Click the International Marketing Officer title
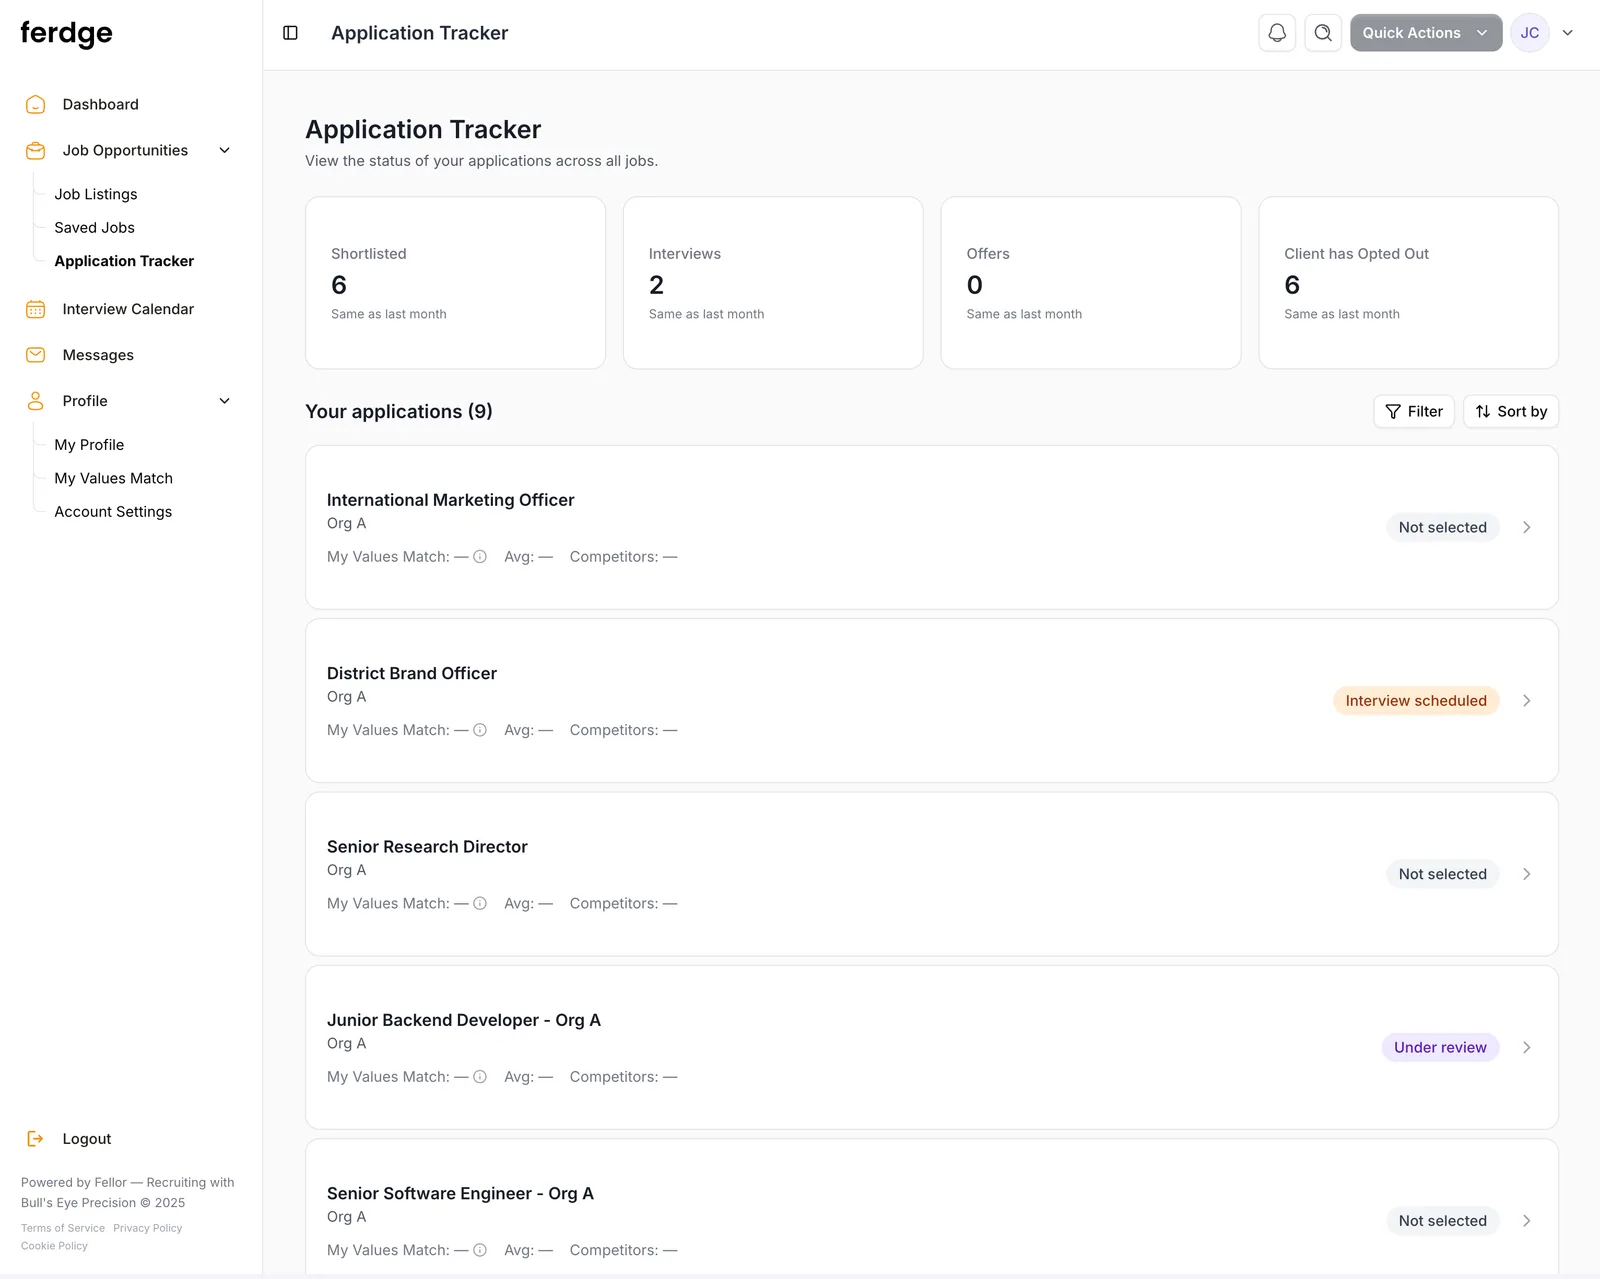Viewport: 1600px width, 1279px height. (450, 500)
